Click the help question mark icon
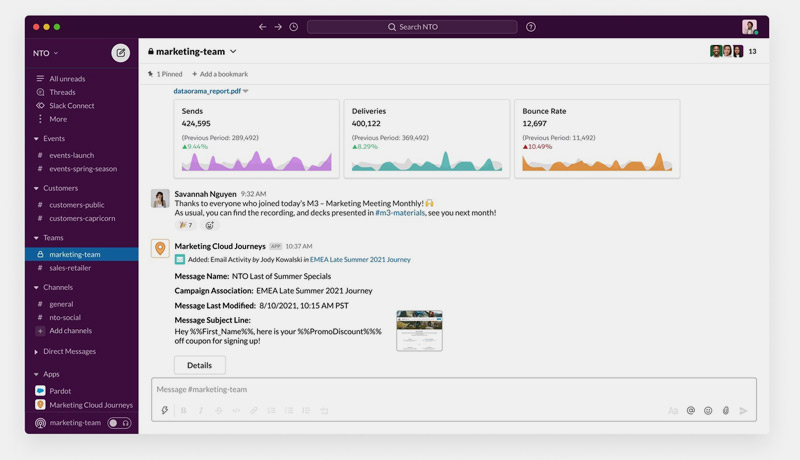800x460 pixels. (531, 27)
